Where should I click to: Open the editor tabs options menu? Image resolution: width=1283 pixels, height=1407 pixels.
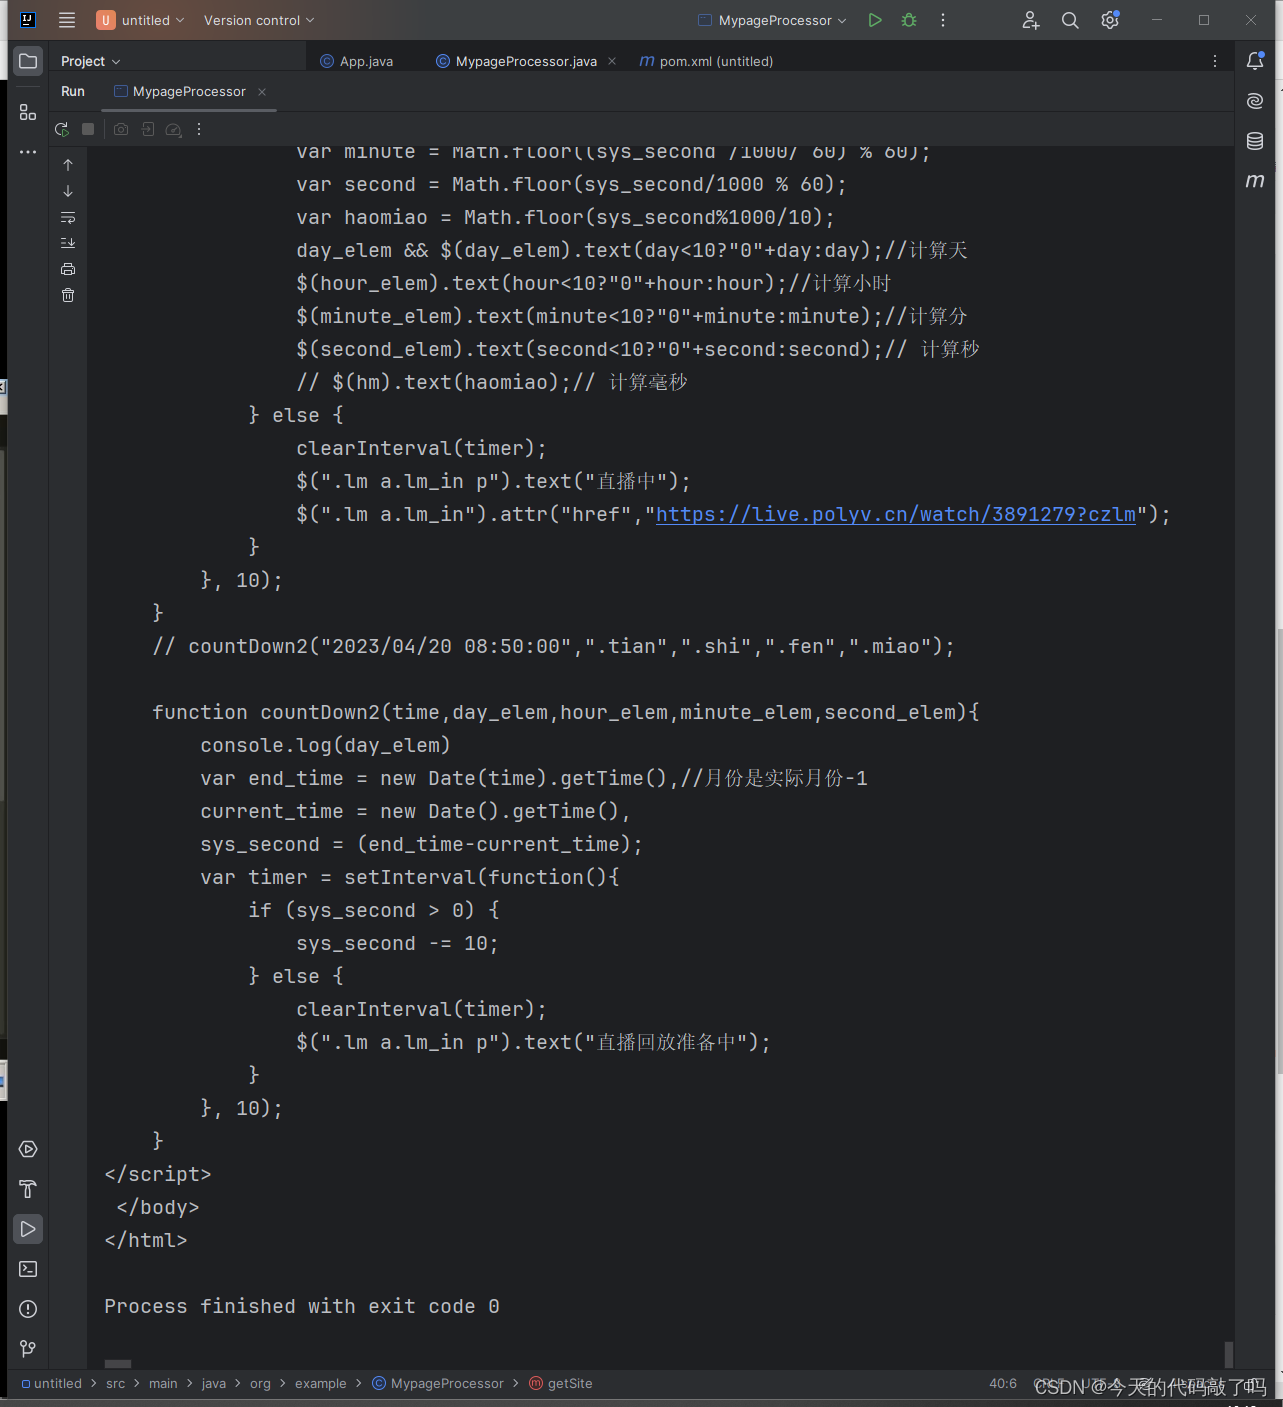1215,61
